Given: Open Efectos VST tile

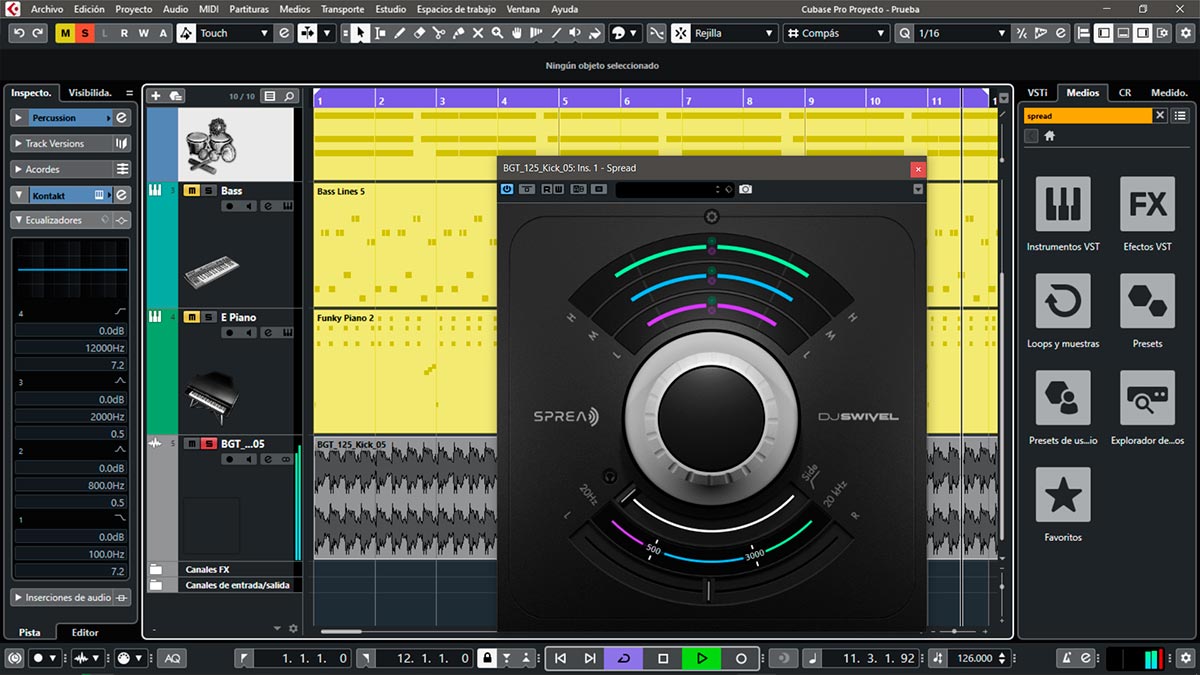Looking at the screenshot, I should [x=1148, y=204].
